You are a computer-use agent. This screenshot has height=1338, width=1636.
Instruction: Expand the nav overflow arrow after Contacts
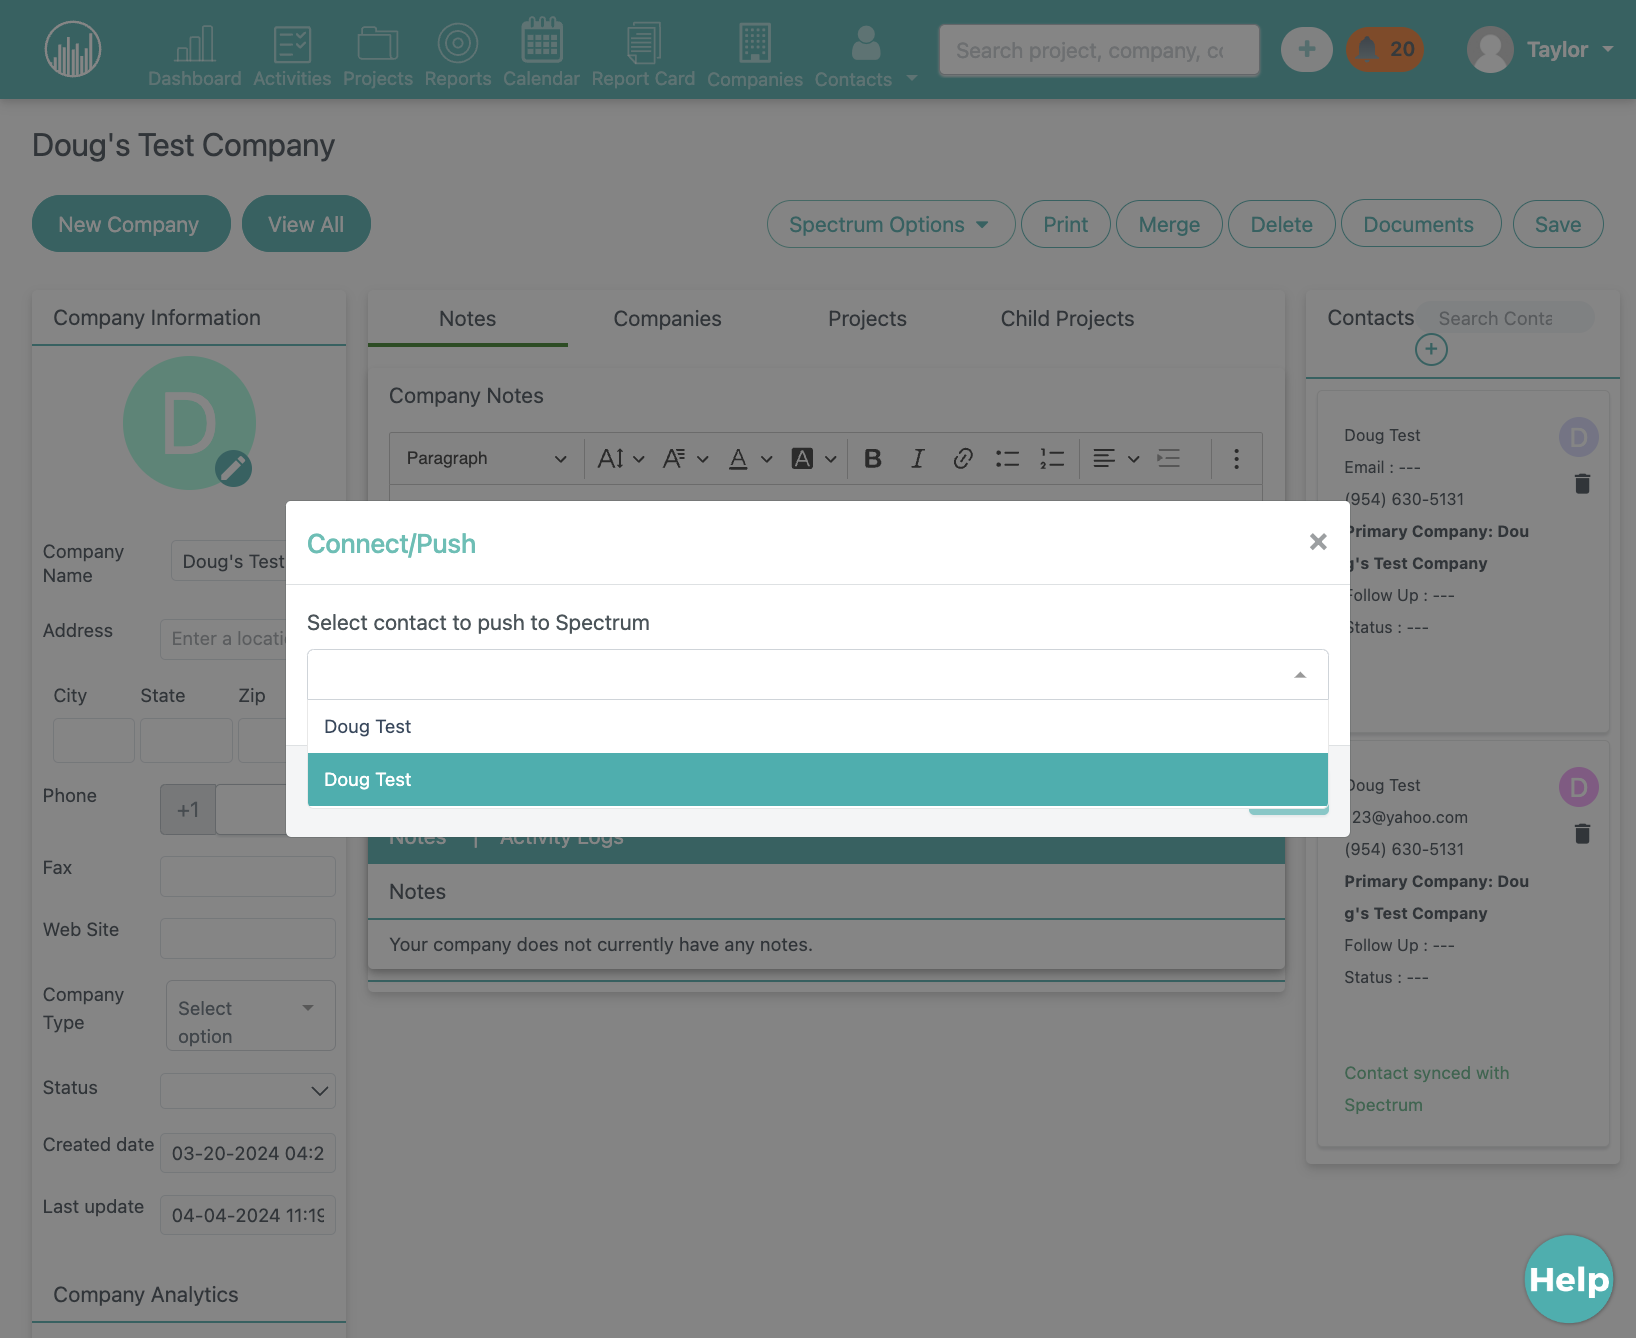point(912,77)
